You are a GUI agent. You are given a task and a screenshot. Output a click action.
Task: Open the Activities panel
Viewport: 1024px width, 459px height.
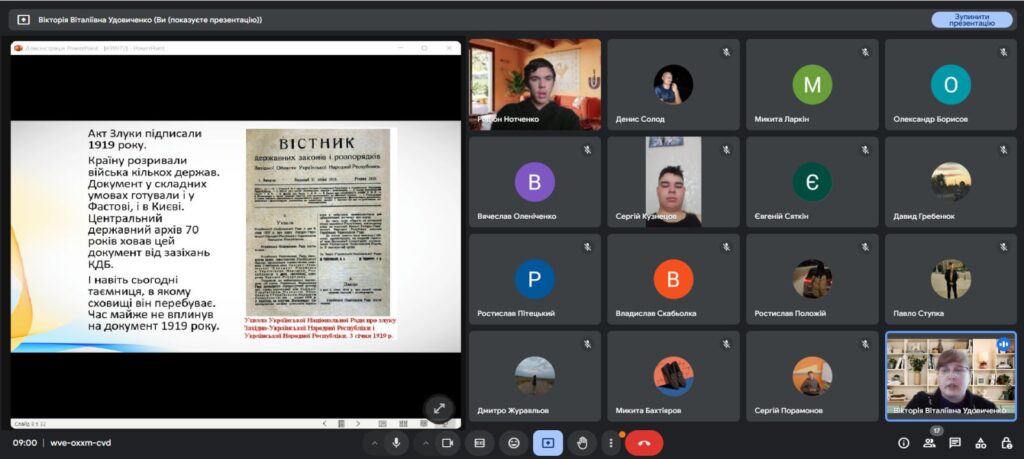(x=981, y=442)
